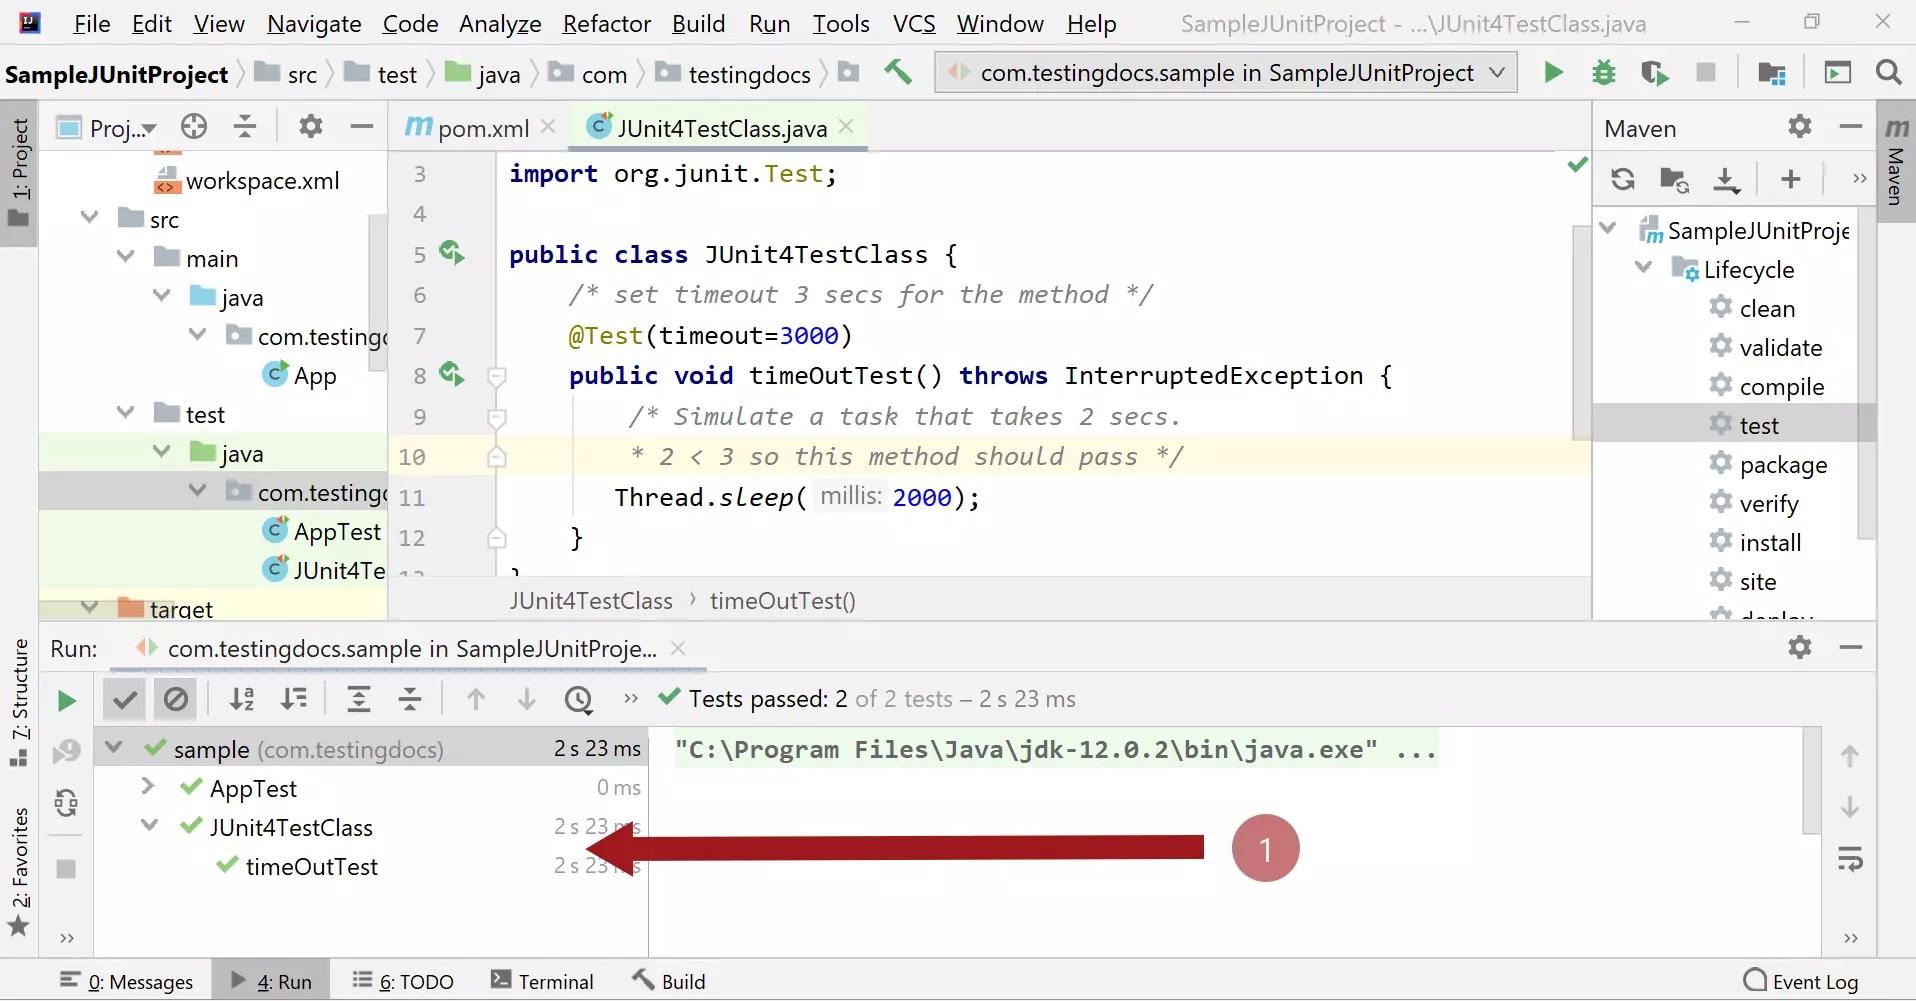The image size is (1916, 1001).
Task: Toggle showing passed tests
Action: 124,699
